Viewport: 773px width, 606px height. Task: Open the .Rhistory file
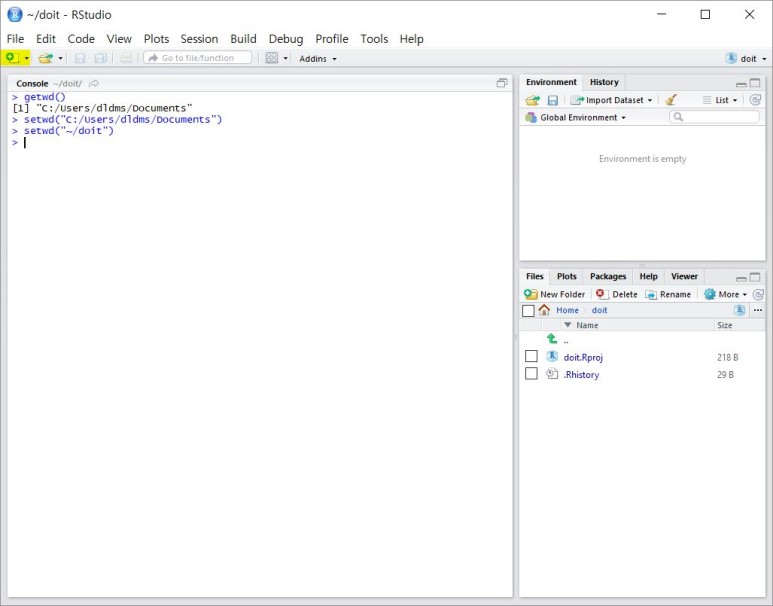pos(581,375)
